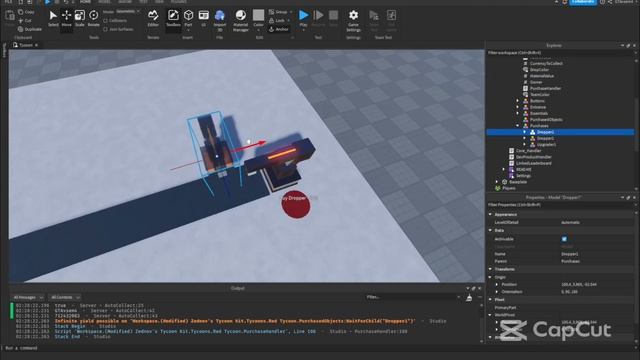The height and width of the screenshot is (360, 640).
Task: Activate the Rotate tool
Action: [x=93, y=18]
